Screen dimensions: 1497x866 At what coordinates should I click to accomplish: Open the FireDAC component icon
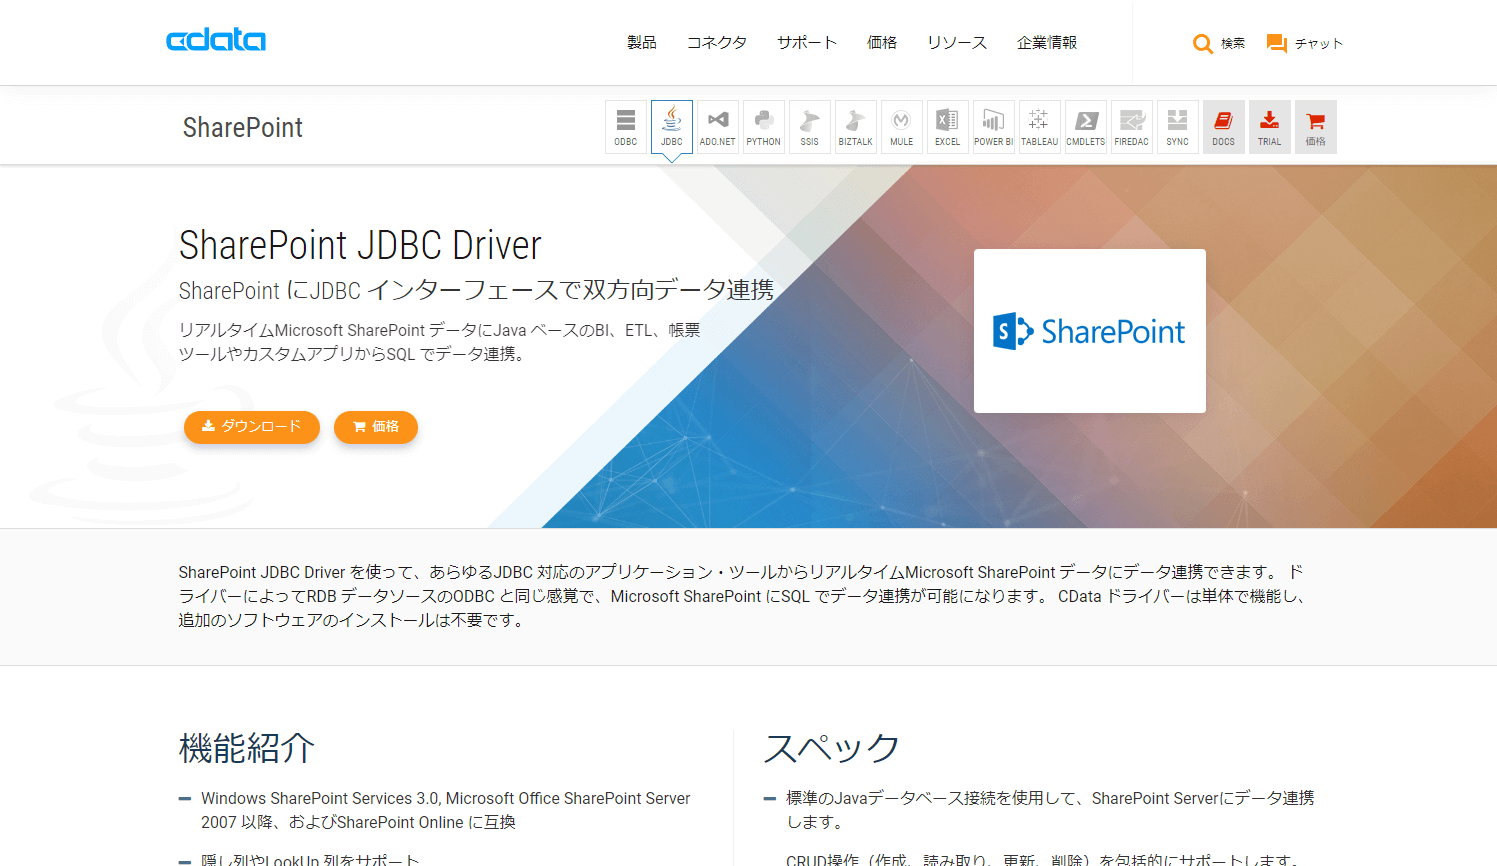[x=1131, y=126]
